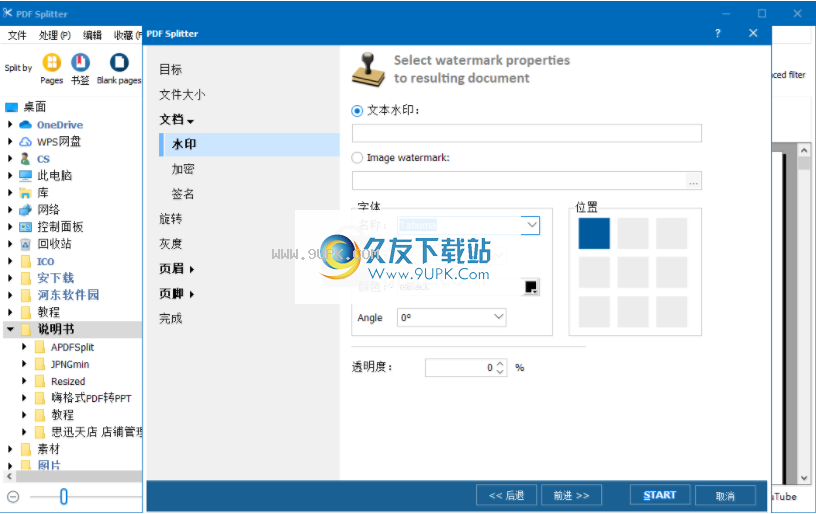This screenshot has height=514, width=816.
Task: Open 此电脑 computer icon
Action: coord(26,175)
